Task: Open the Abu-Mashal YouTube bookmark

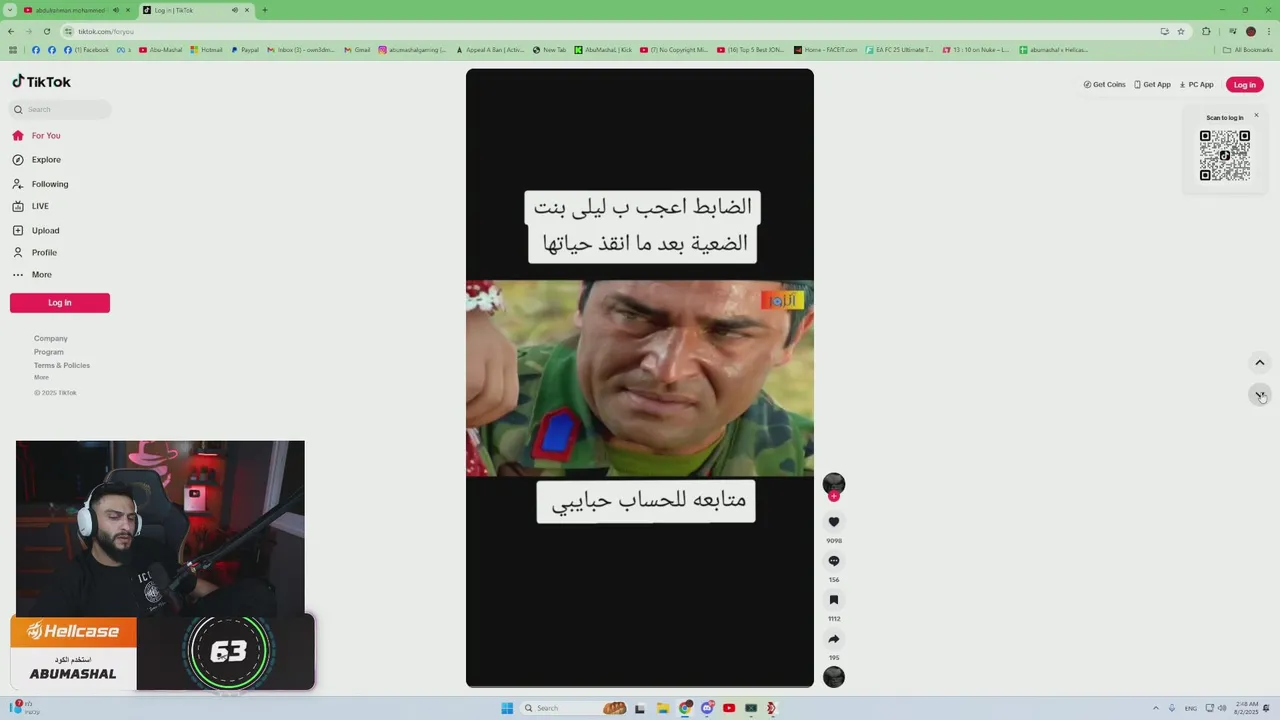Action: click(x=161, y=49)
